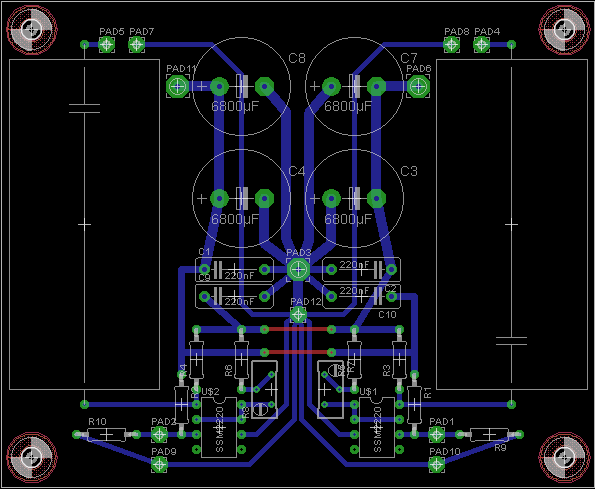Select the negative pad of capacitor C3
This screenshot has height=489, width=595.
pyautogui.click(x=376, y=198)
